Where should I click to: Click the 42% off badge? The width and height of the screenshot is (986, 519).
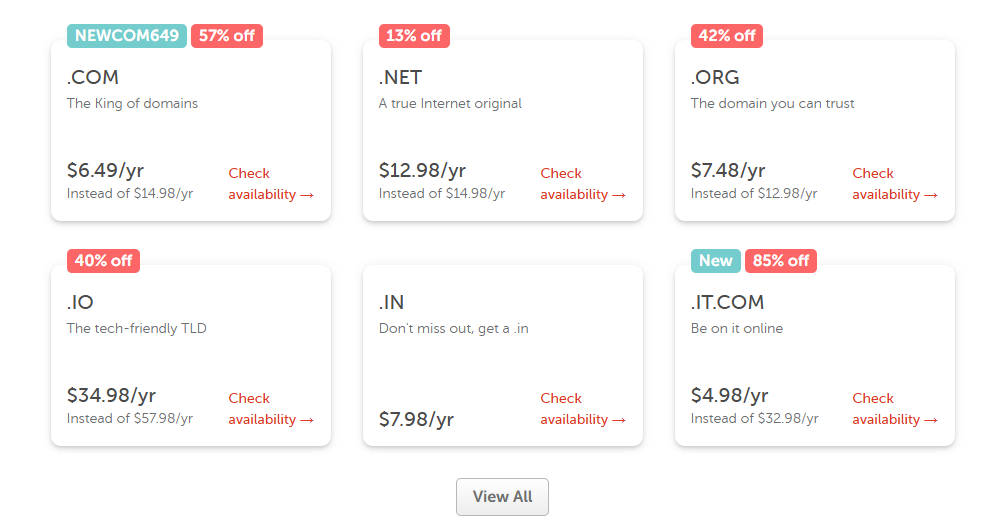[x=727, y=36]
